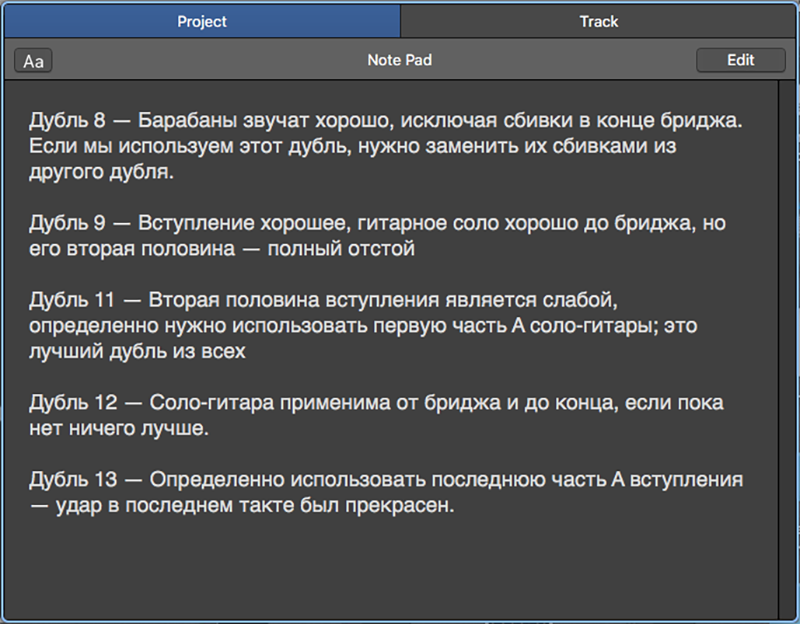Click the word Барабаны in the first note

187,120
